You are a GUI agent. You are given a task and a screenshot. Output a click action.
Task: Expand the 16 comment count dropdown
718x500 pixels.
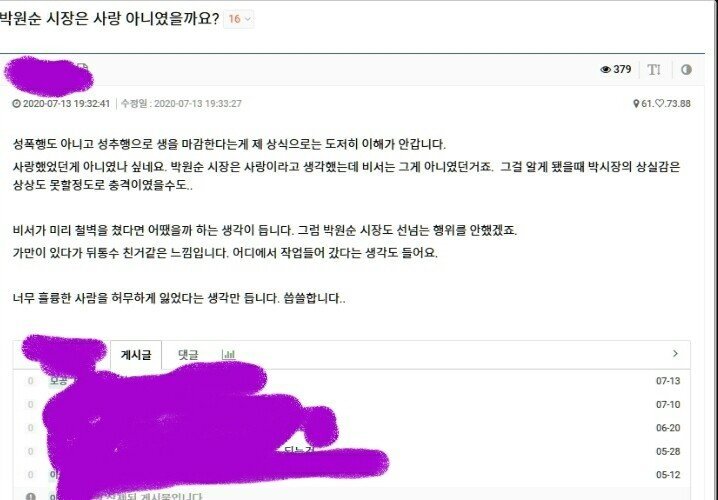(x=239, y=19)
